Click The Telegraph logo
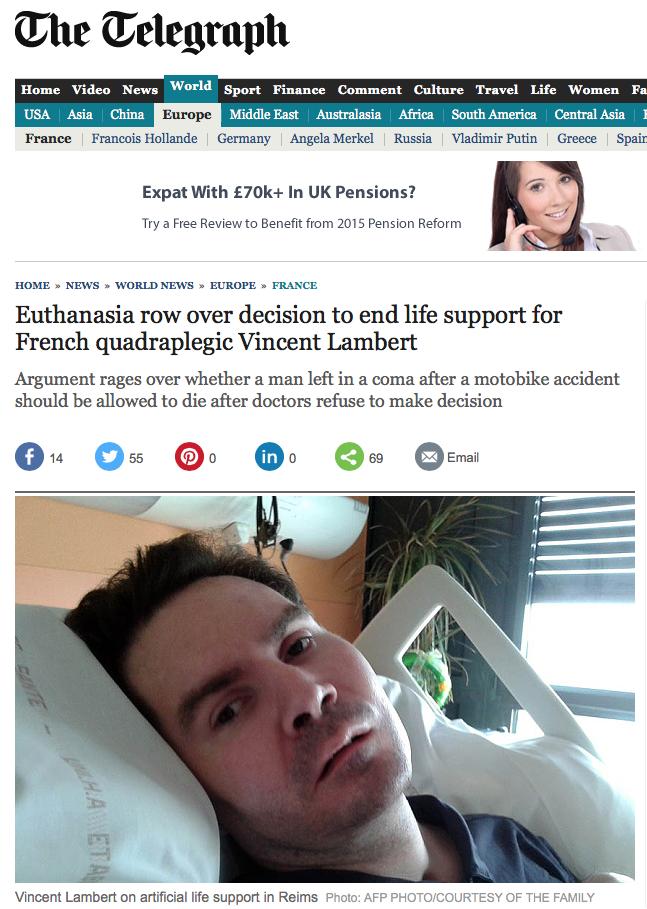647x909 pixels. click(151, 31)
